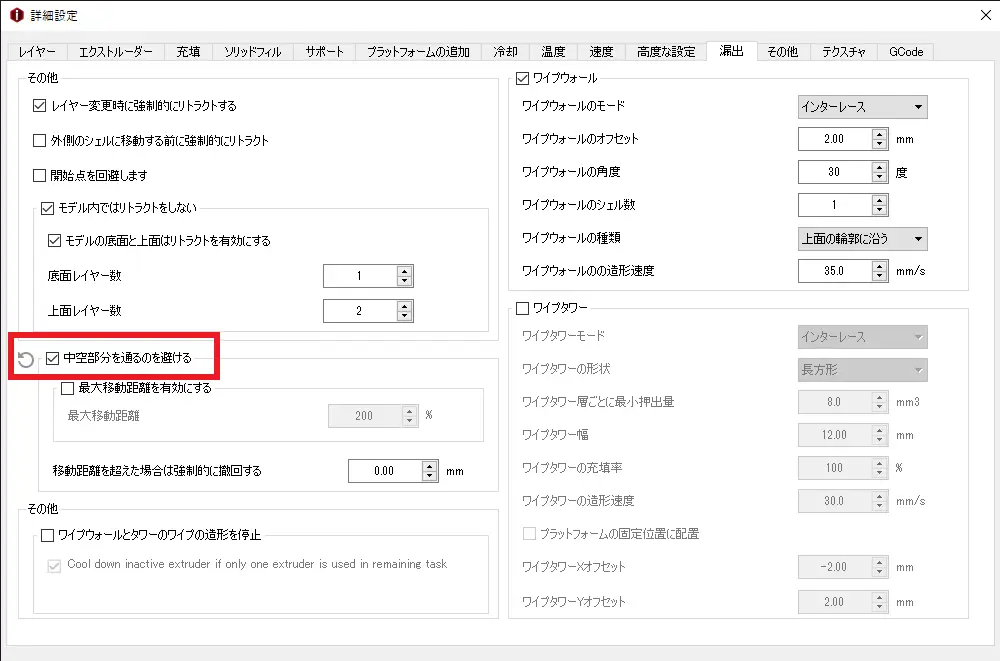Increase ワイプウォールのオフセット value using up arrow
1000x661 pixels.
pyautogui.click(x=879, y=134)
